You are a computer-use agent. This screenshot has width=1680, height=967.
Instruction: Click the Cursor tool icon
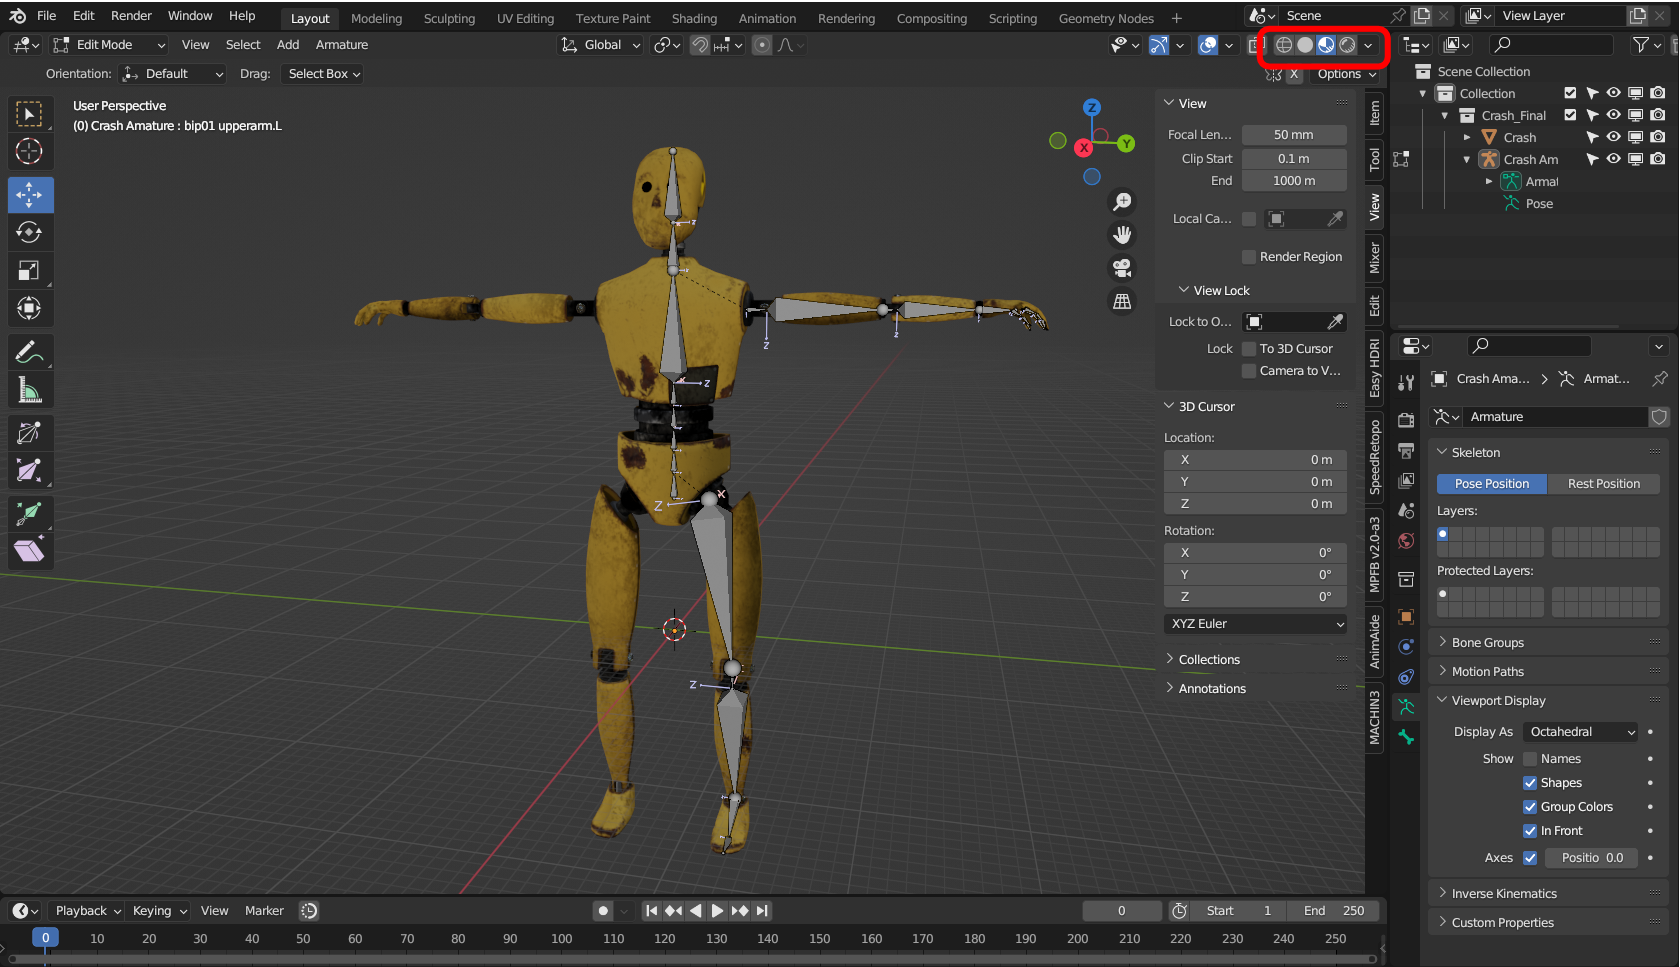[x=29, y=151]
